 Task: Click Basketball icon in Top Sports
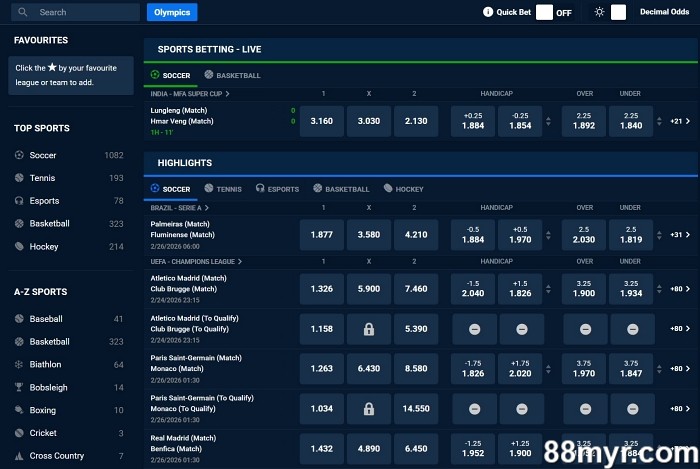click(19, 224)
